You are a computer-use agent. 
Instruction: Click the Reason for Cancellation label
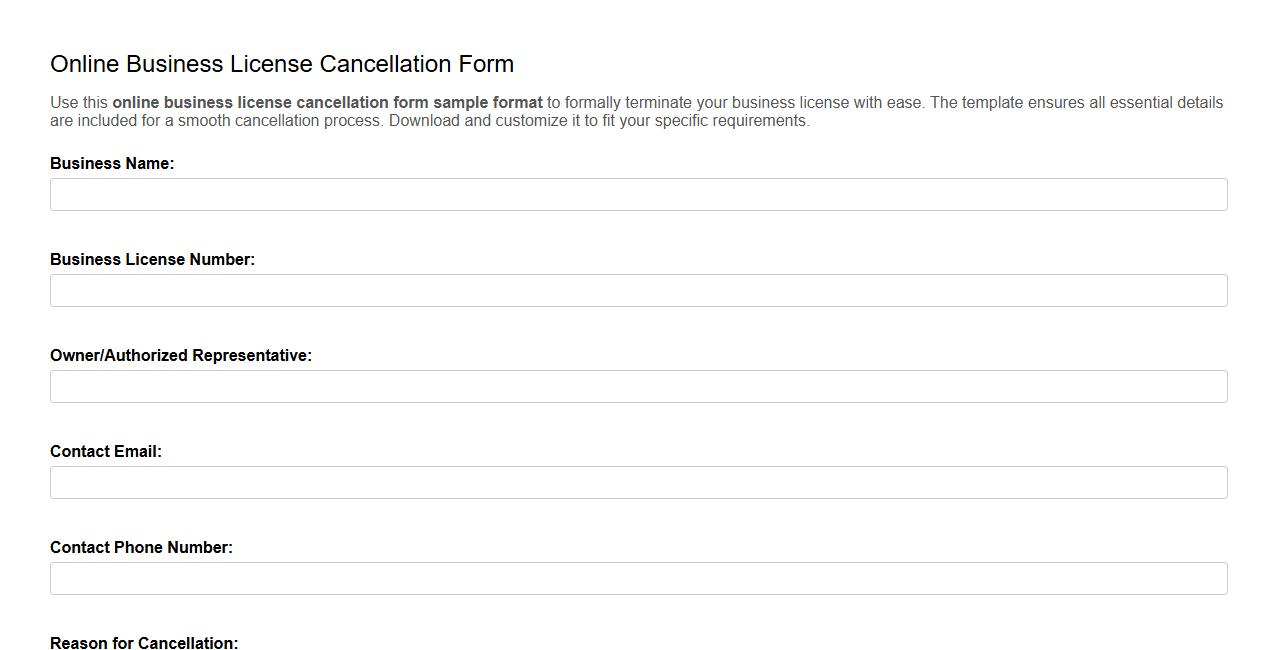click(143, 643)
